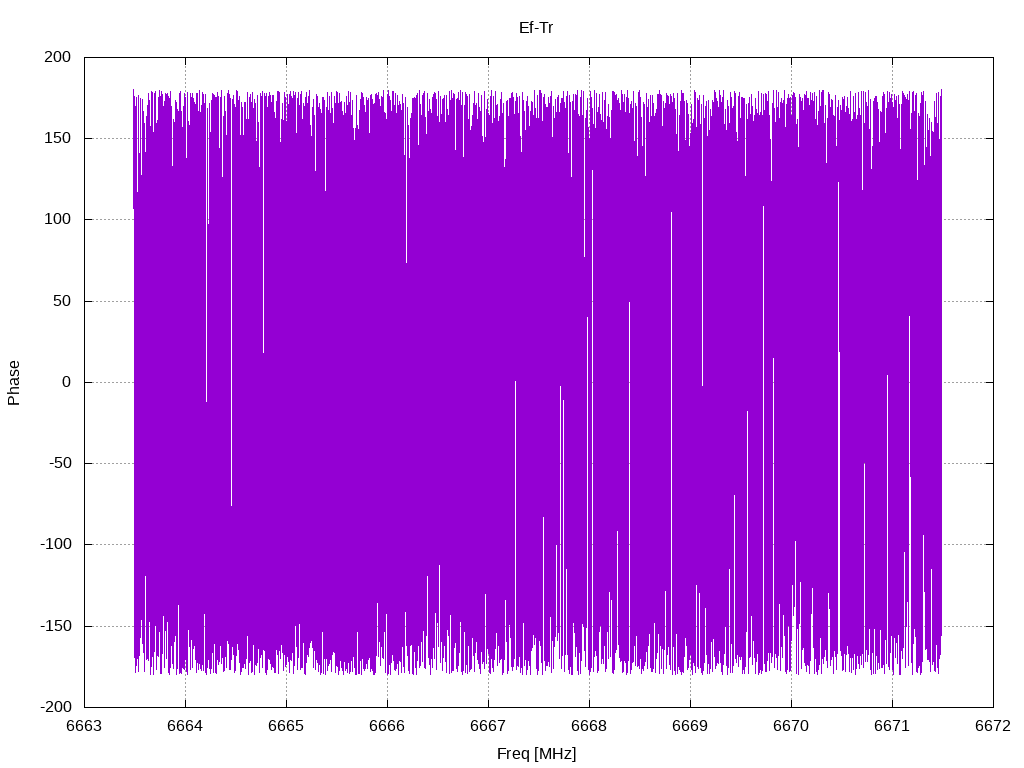Click x-axis tick label '6672'
The image size is (1024, 768).
point(993,726)
